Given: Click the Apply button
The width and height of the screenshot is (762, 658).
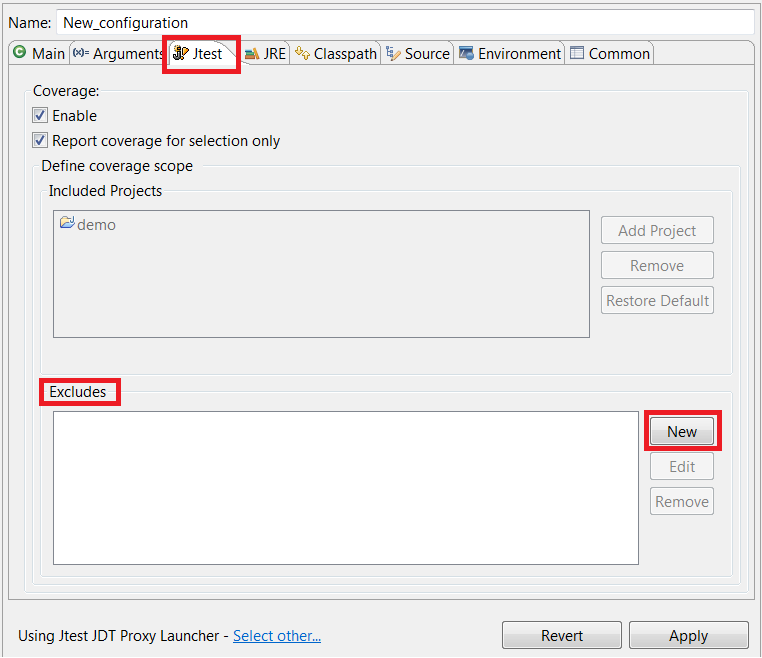Looking at the screenshot, I should pos(689,635).
